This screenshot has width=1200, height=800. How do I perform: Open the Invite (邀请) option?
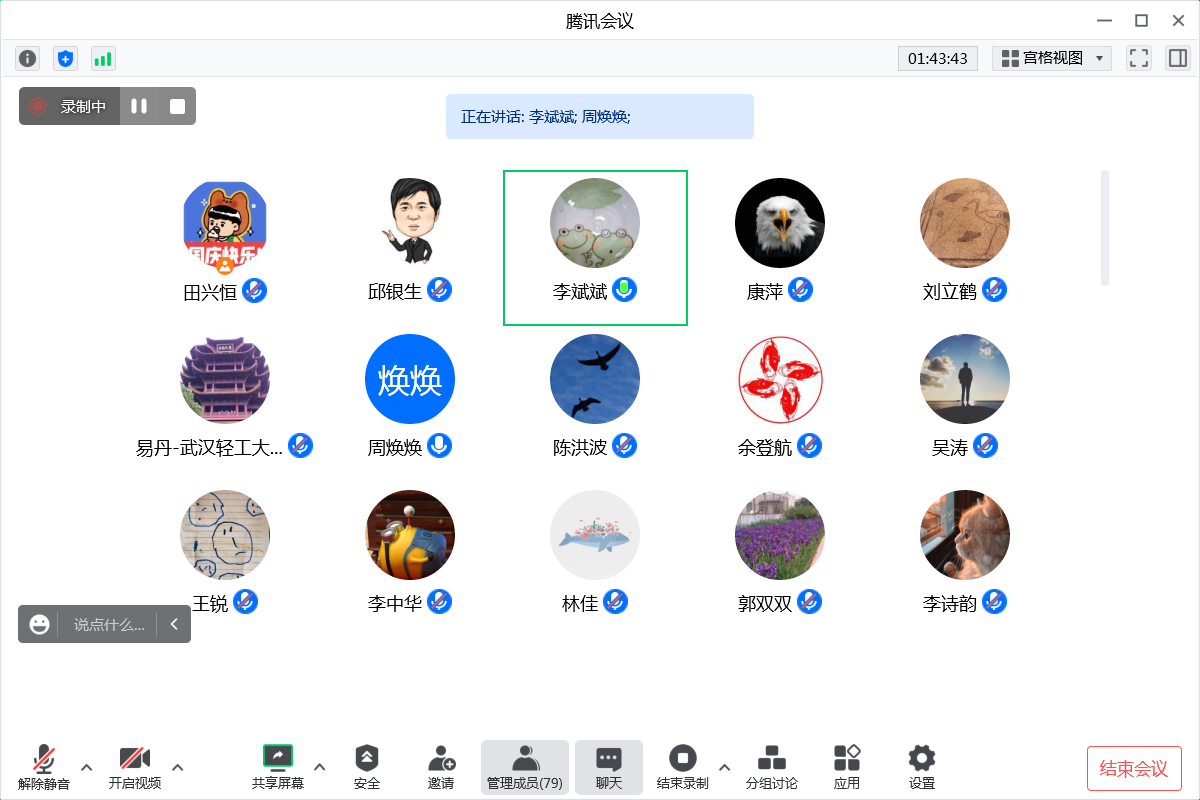pos(441,767)
